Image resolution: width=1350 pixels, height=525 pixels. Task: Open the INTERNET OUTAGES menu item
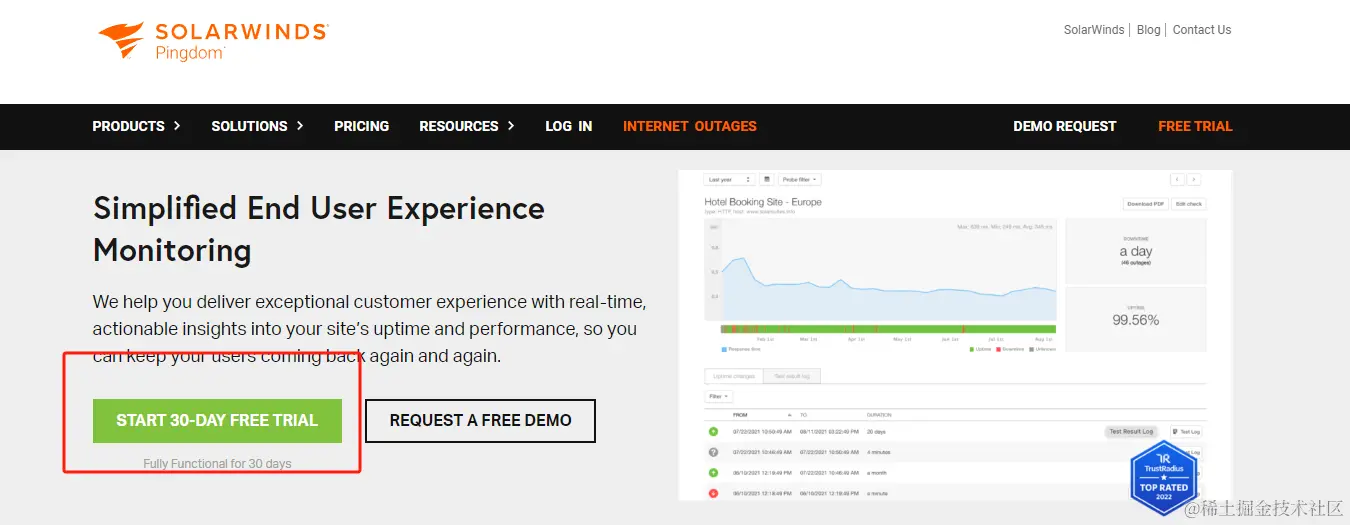690,126
